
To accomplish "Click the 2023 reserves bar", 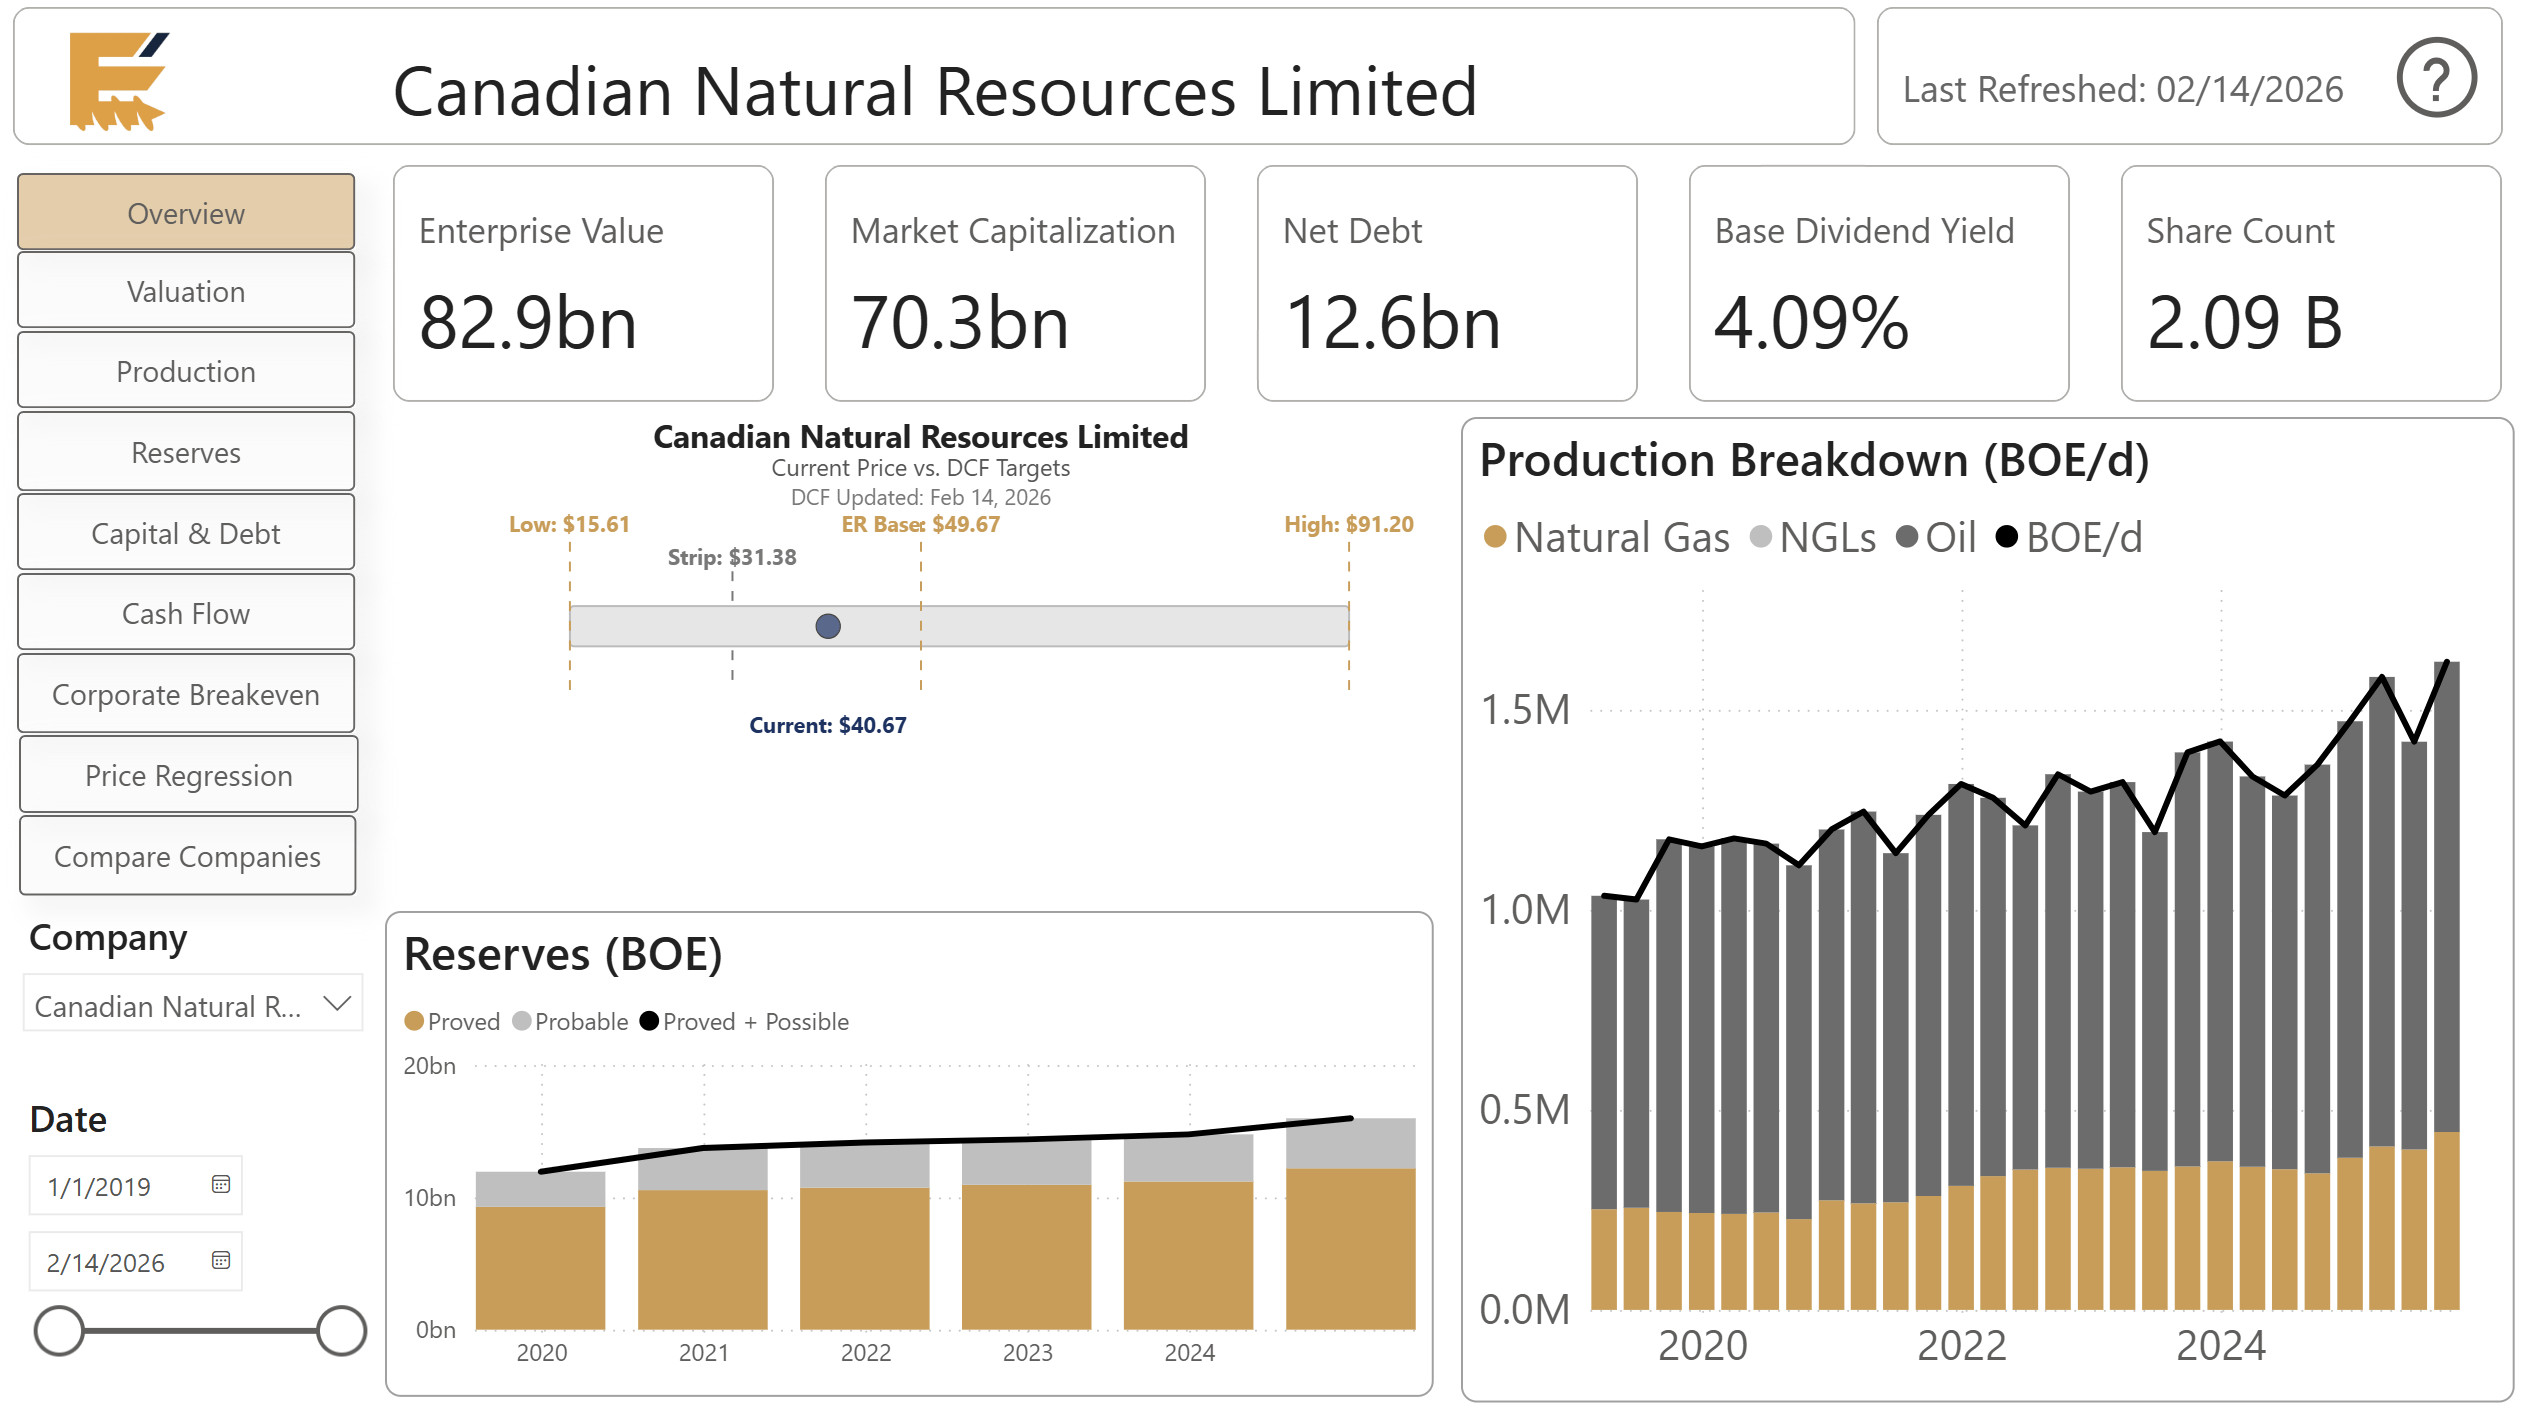I will (1026, 1234).
